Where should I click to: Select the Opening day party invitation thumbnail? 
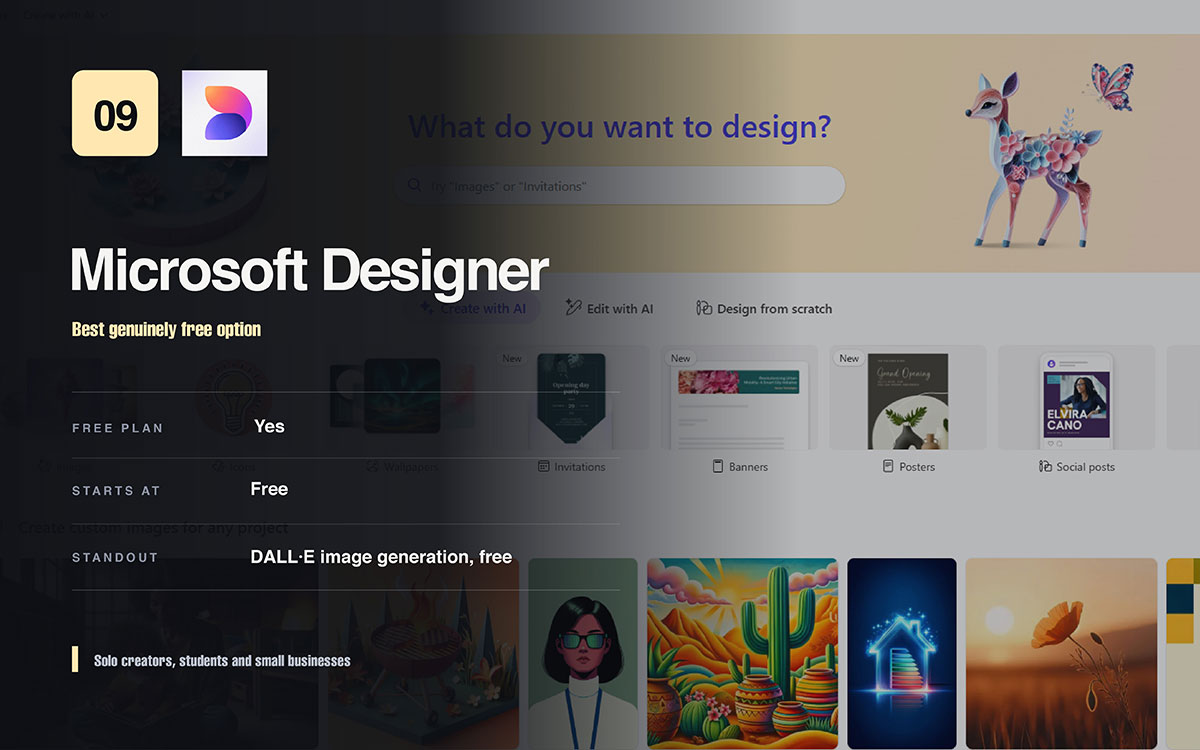[571, 398]
